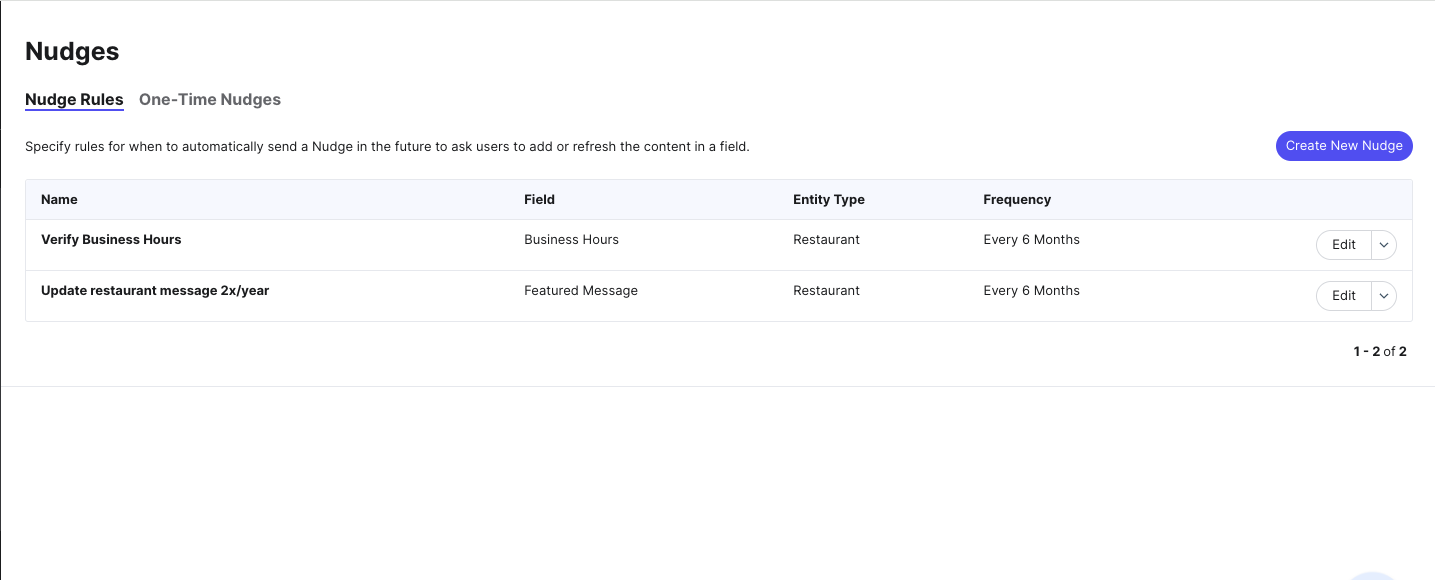
Task: Click Every 6 Months in Verify Business Hours row
Action: tap(1031, 240)
